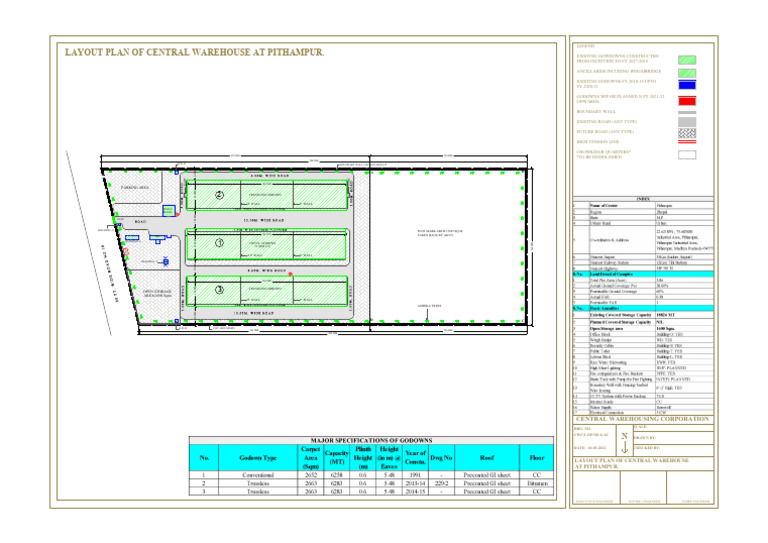This screenshot has height=543, width=768.
Task: Click the wide road label between godowns 2 and 1
Action: pos(264,220)
